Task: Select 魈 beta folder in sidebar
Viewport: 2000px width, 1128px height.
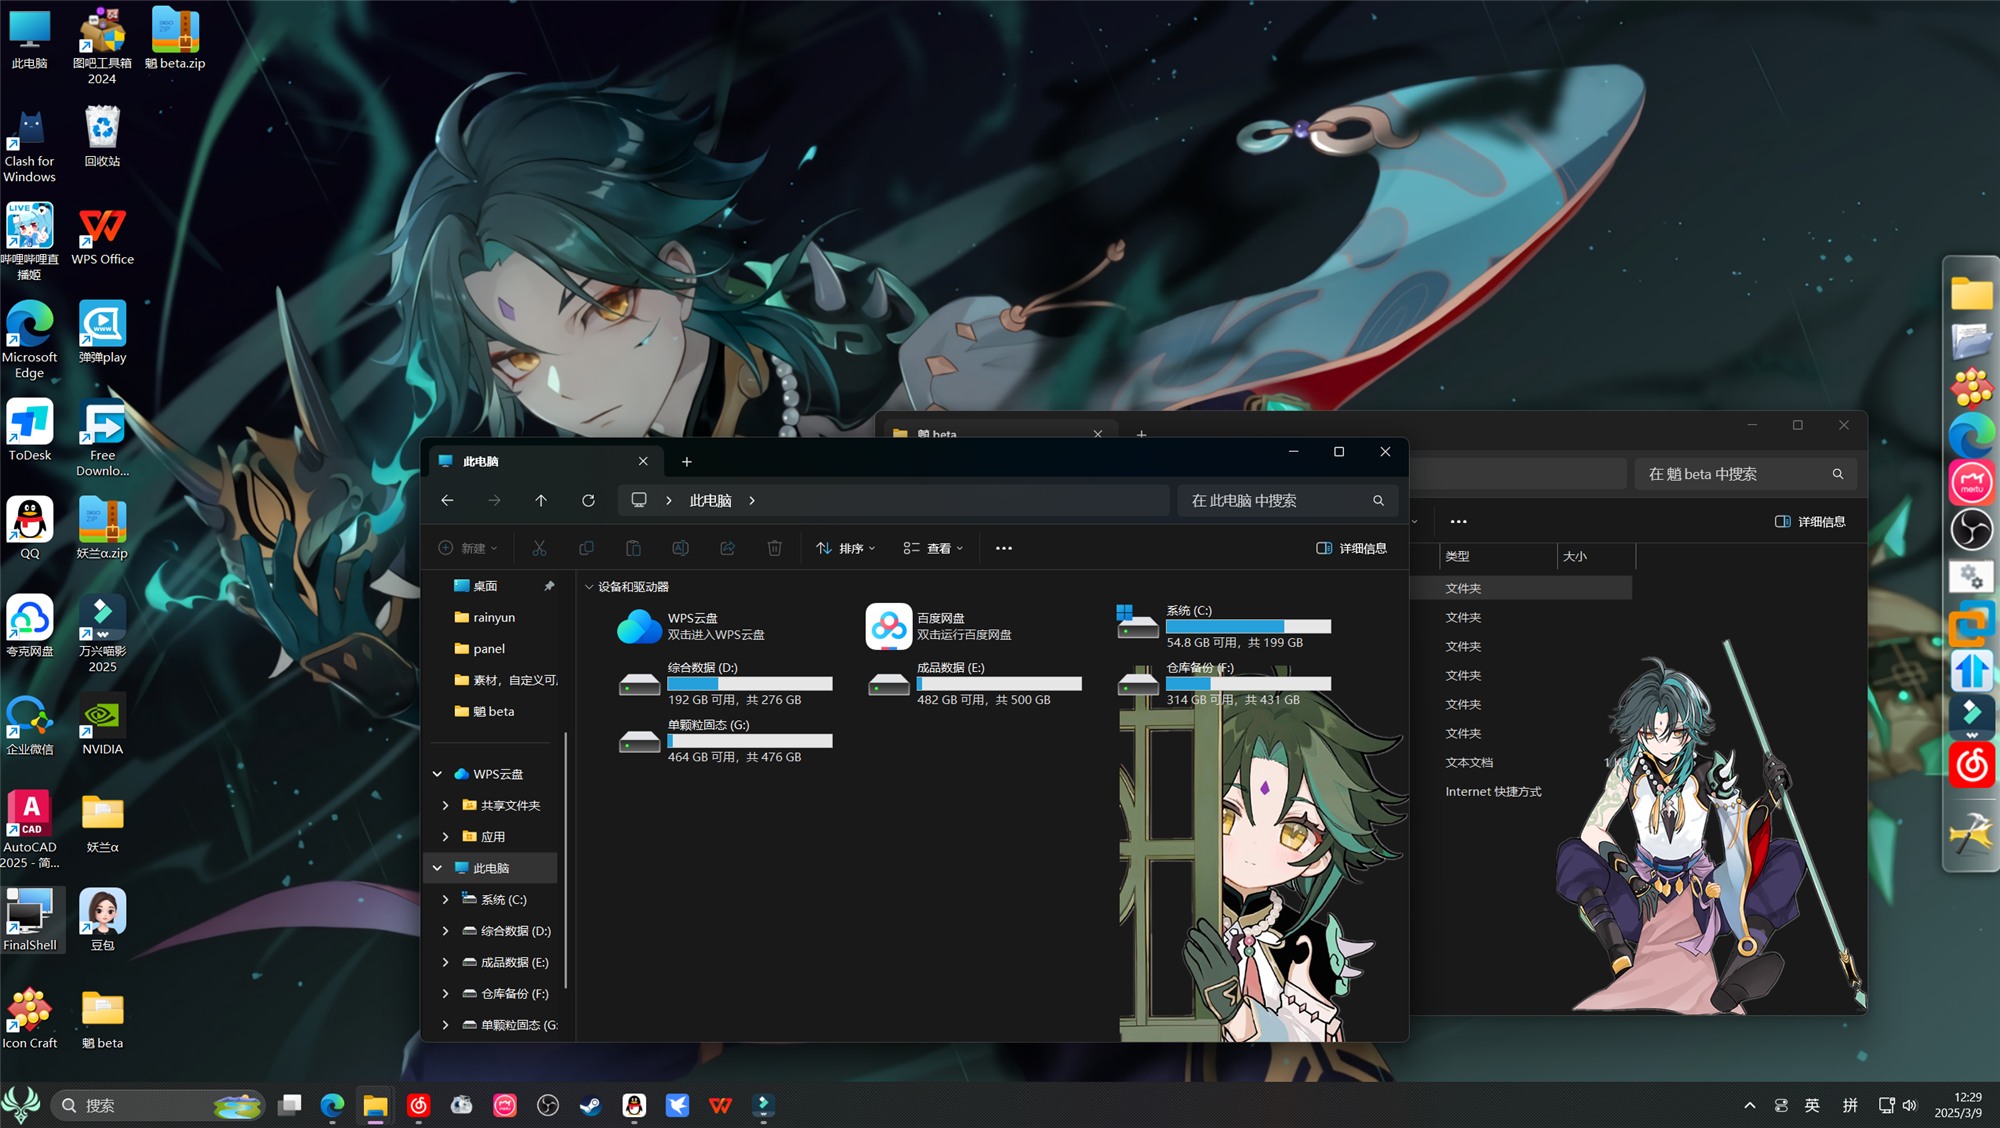Action: click(x=493, y=711)
